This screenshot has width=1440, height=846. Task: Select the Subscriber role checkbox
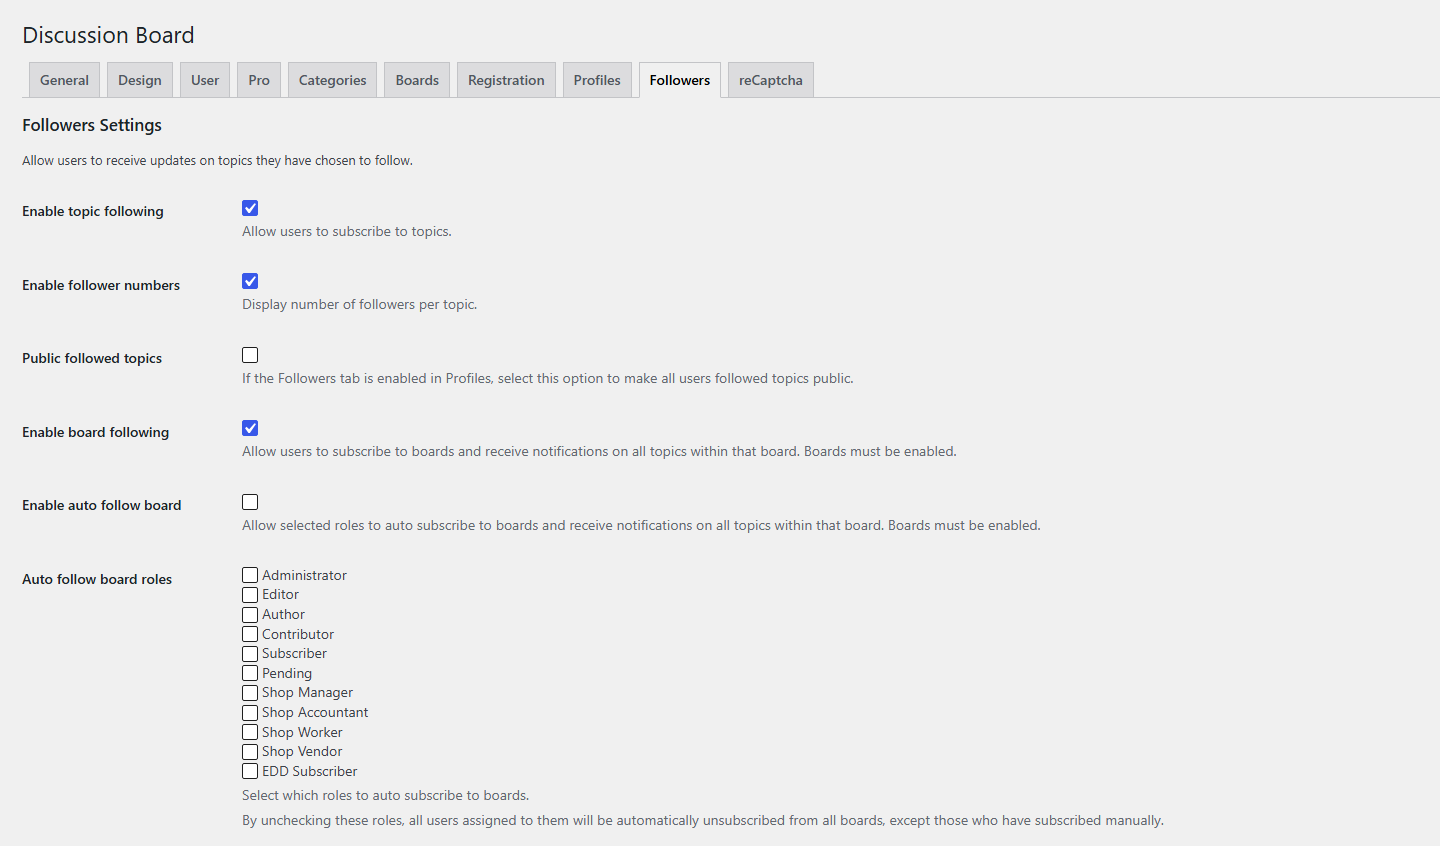[250, 654]
